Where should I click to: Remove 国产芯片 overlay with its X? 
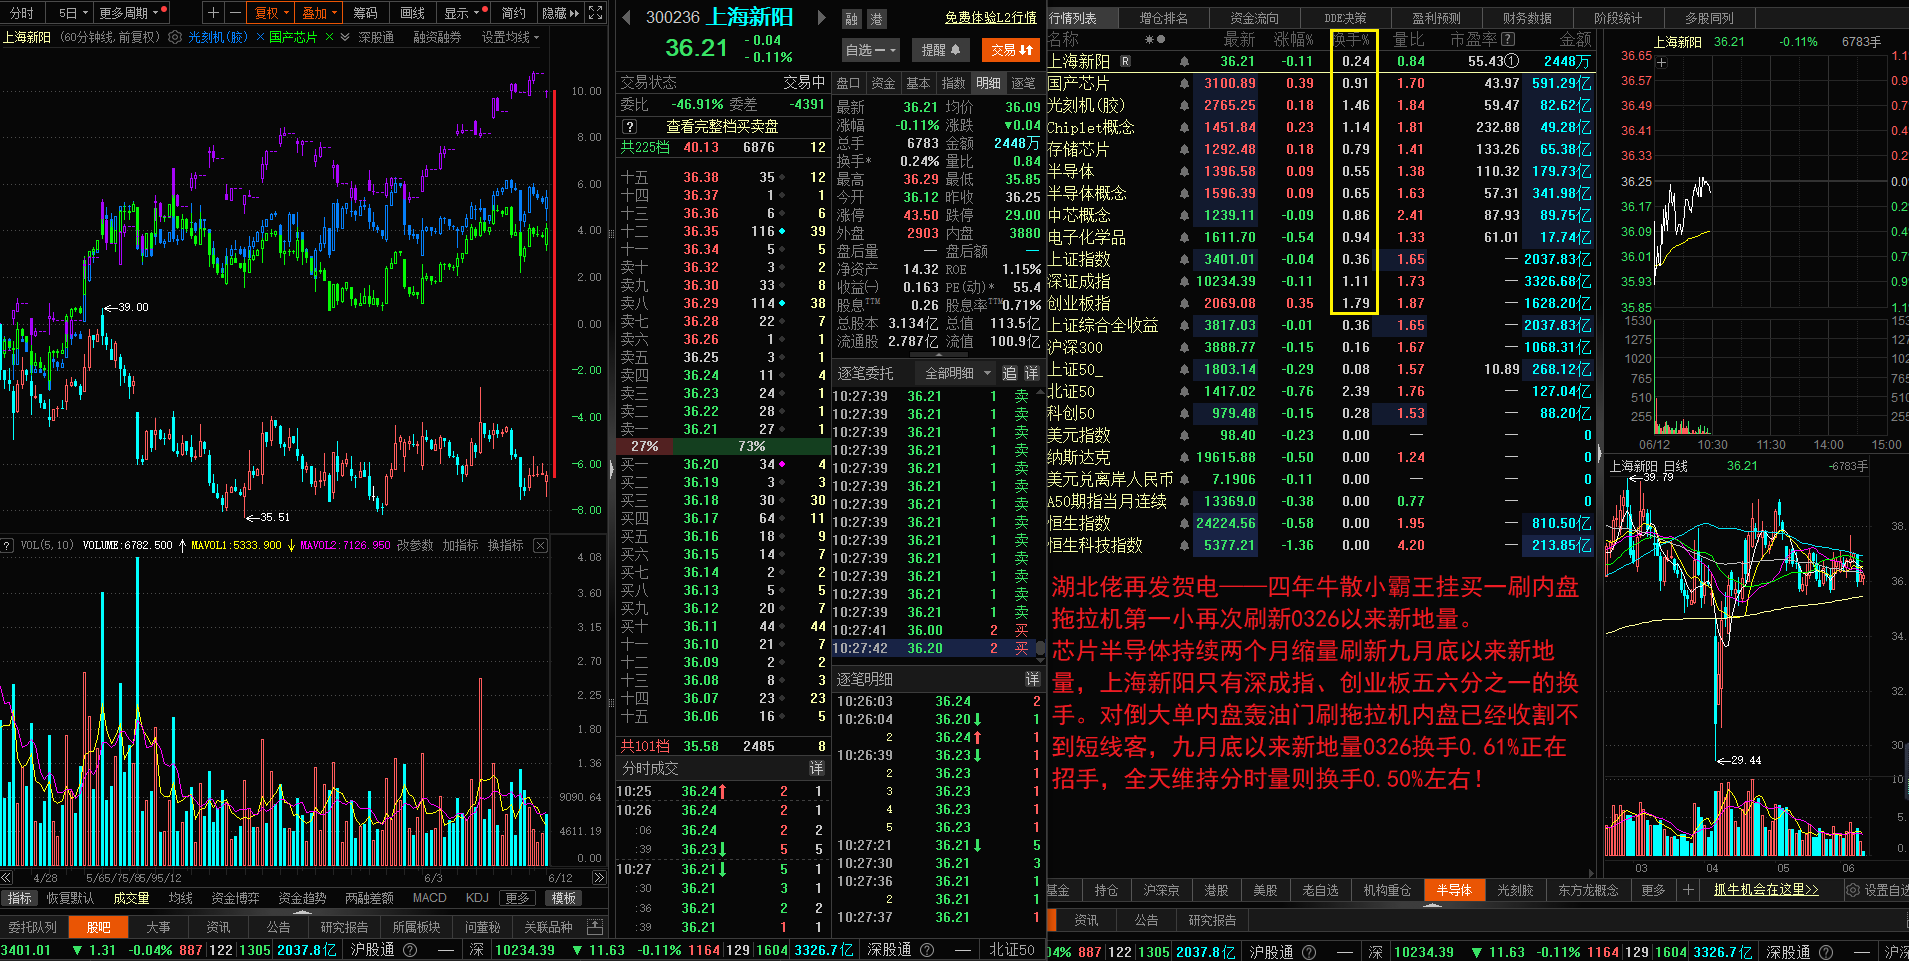pos(329,37)
